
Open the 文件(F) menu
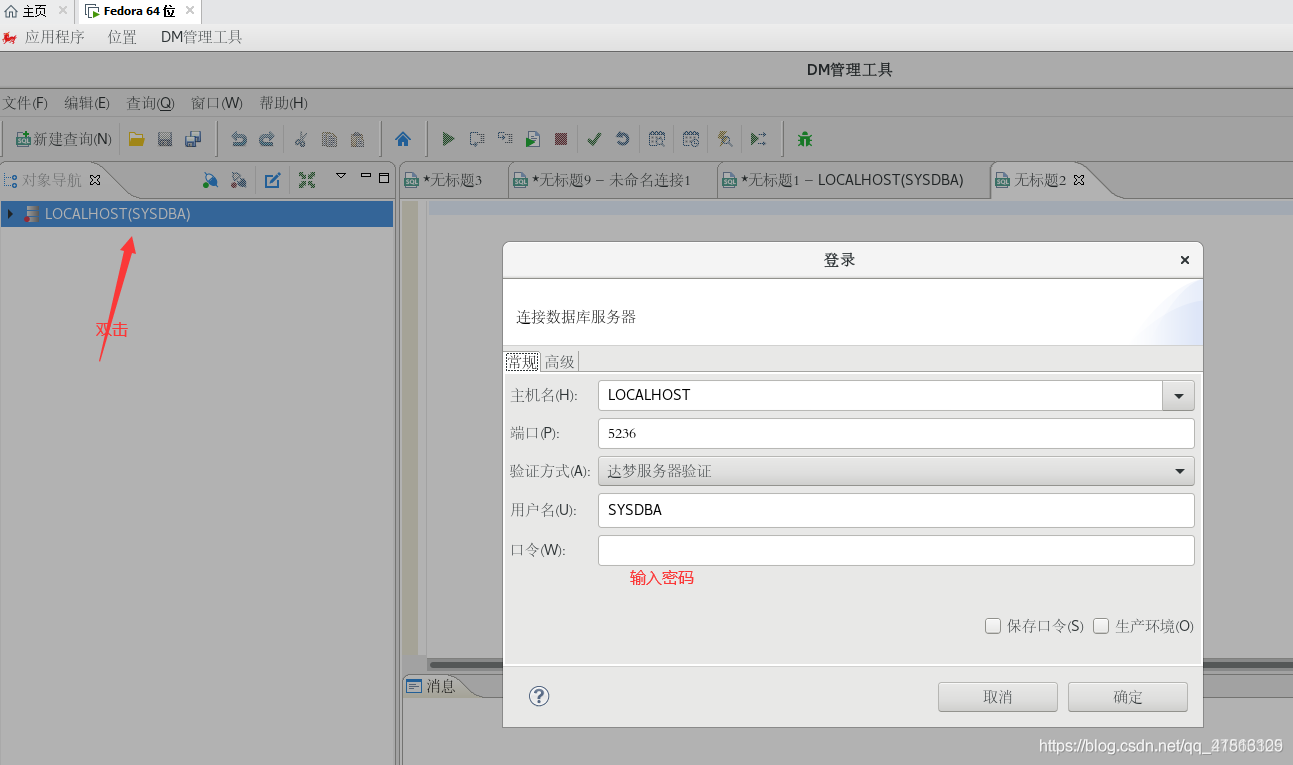click(x=25, y=103)
